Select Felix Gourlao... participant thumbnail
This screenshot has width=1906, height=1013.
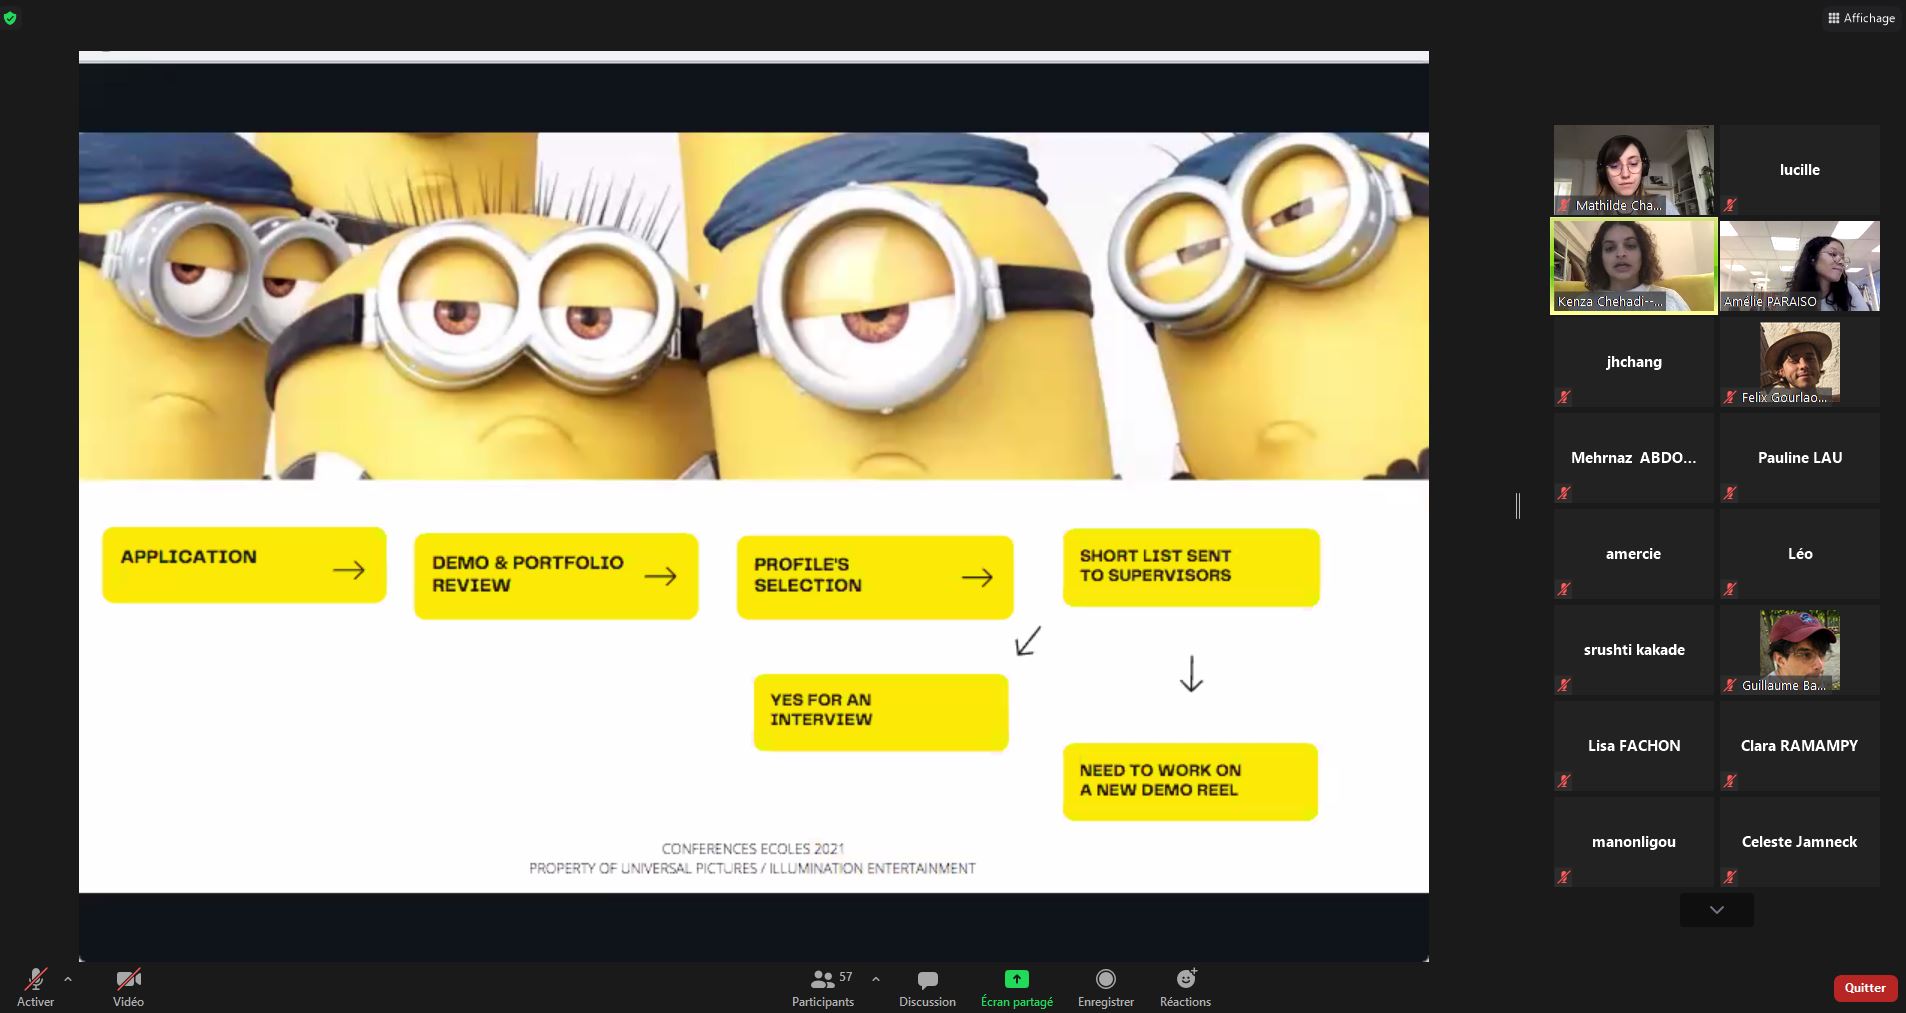point(1800,362)
